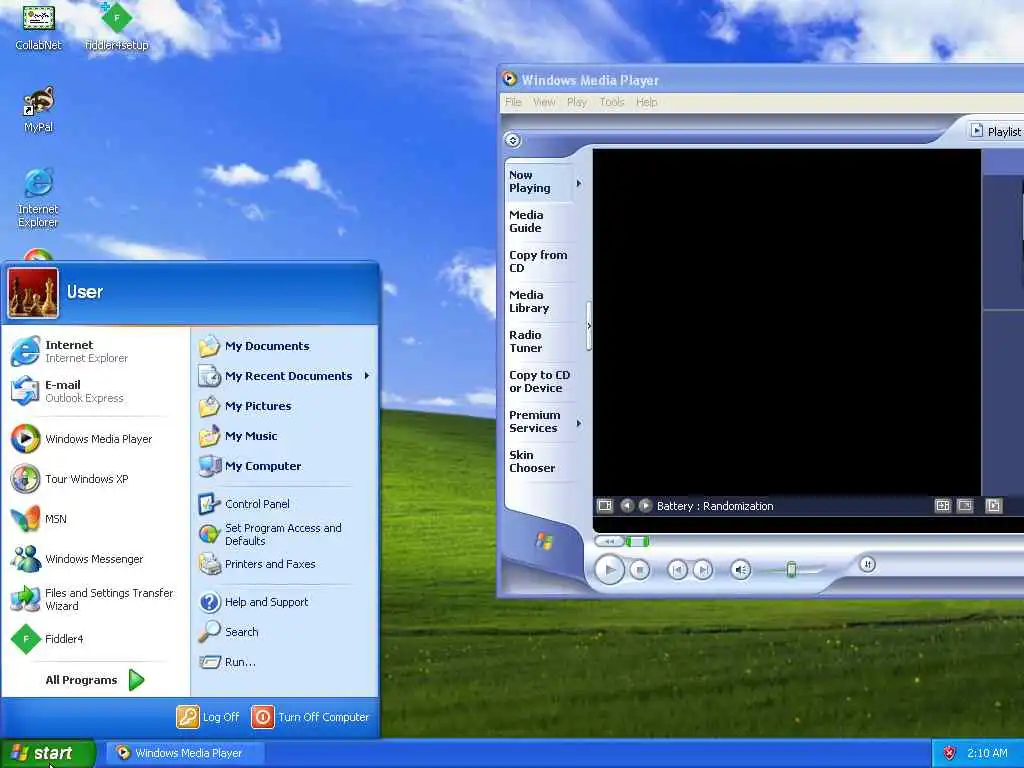Open the Media Library tab
The height and width of the screenshot is (768, 1024).
click(539, 301)
